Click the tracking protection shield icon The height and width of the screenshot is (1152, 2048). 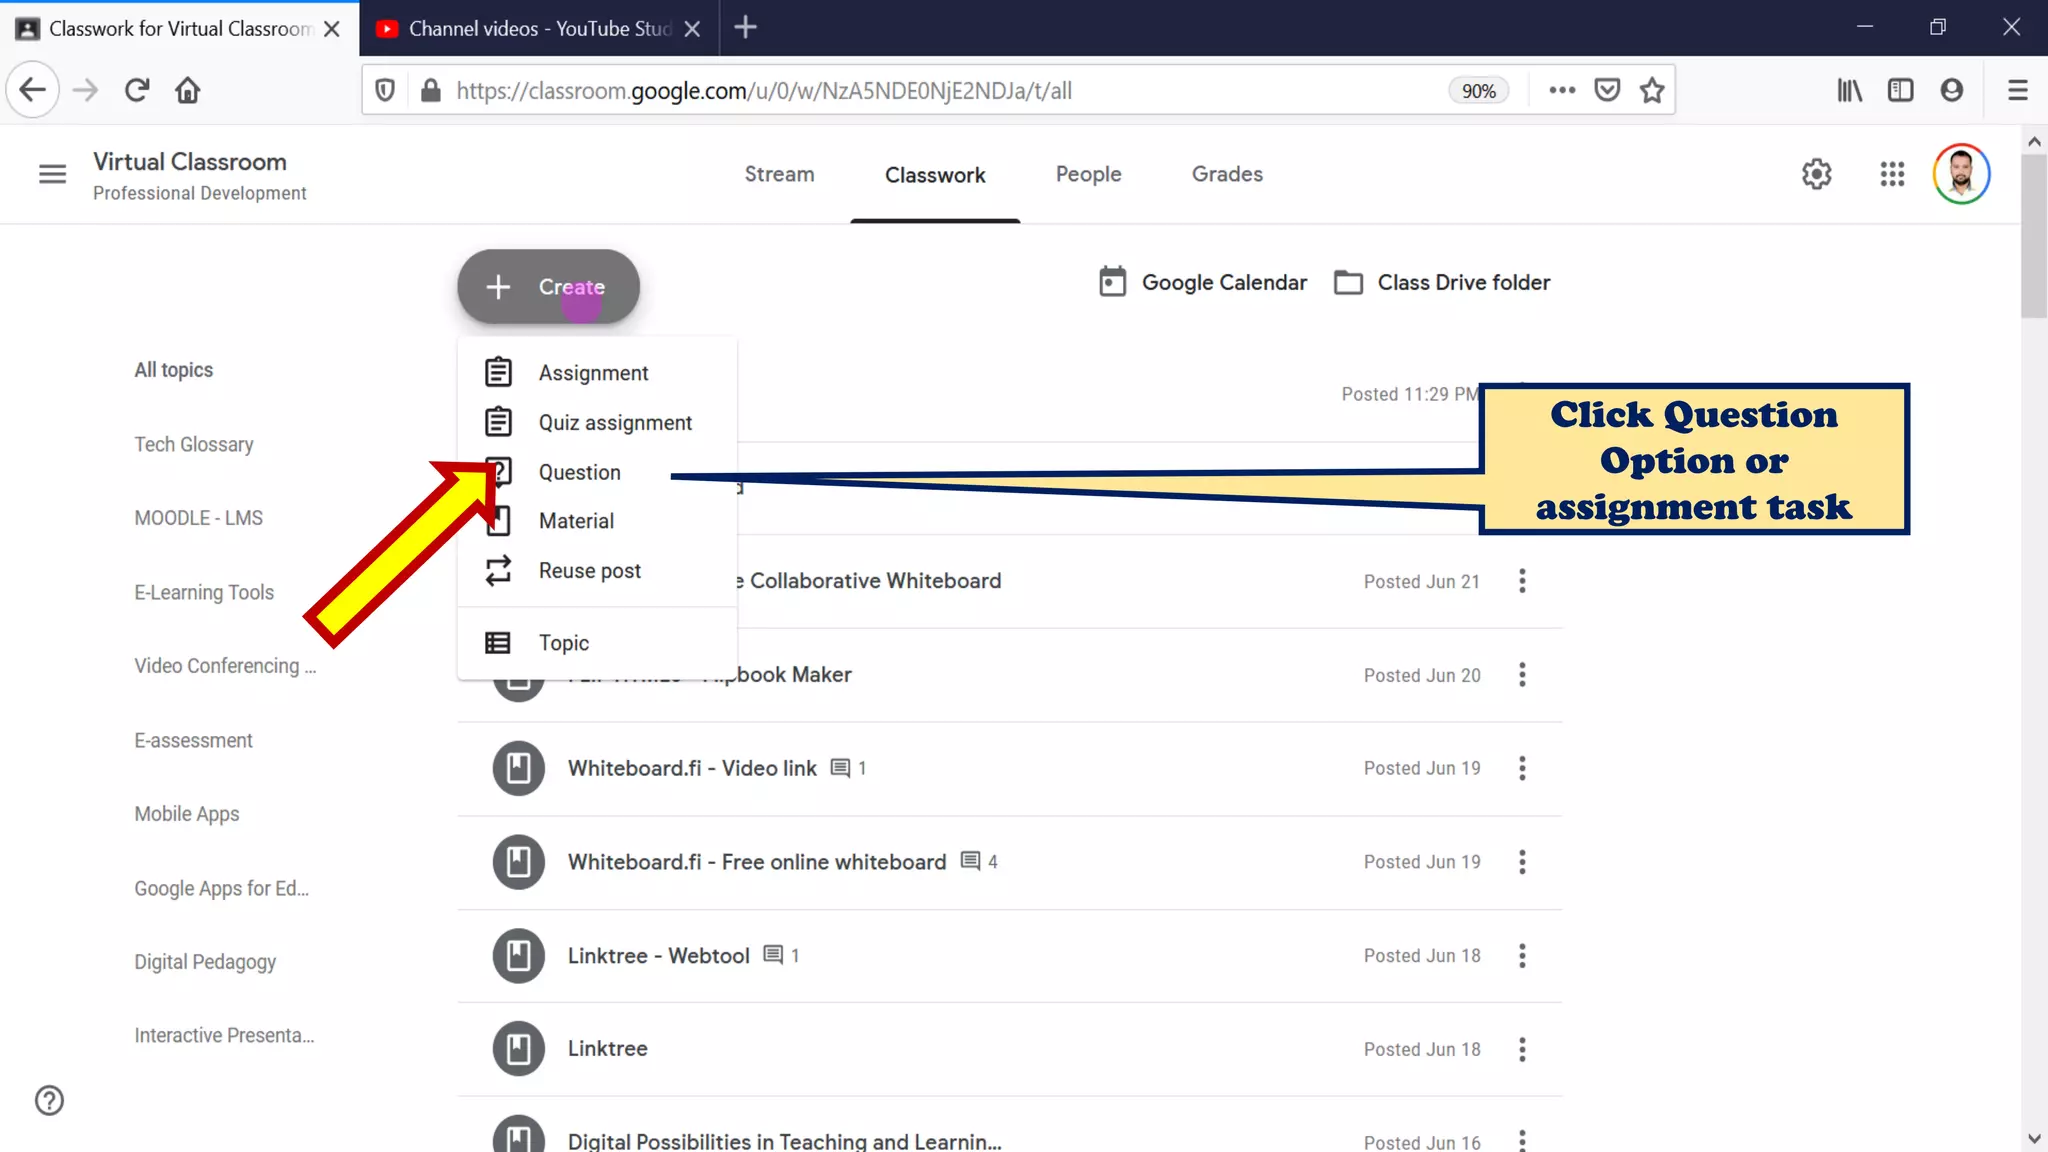[384, 91]
